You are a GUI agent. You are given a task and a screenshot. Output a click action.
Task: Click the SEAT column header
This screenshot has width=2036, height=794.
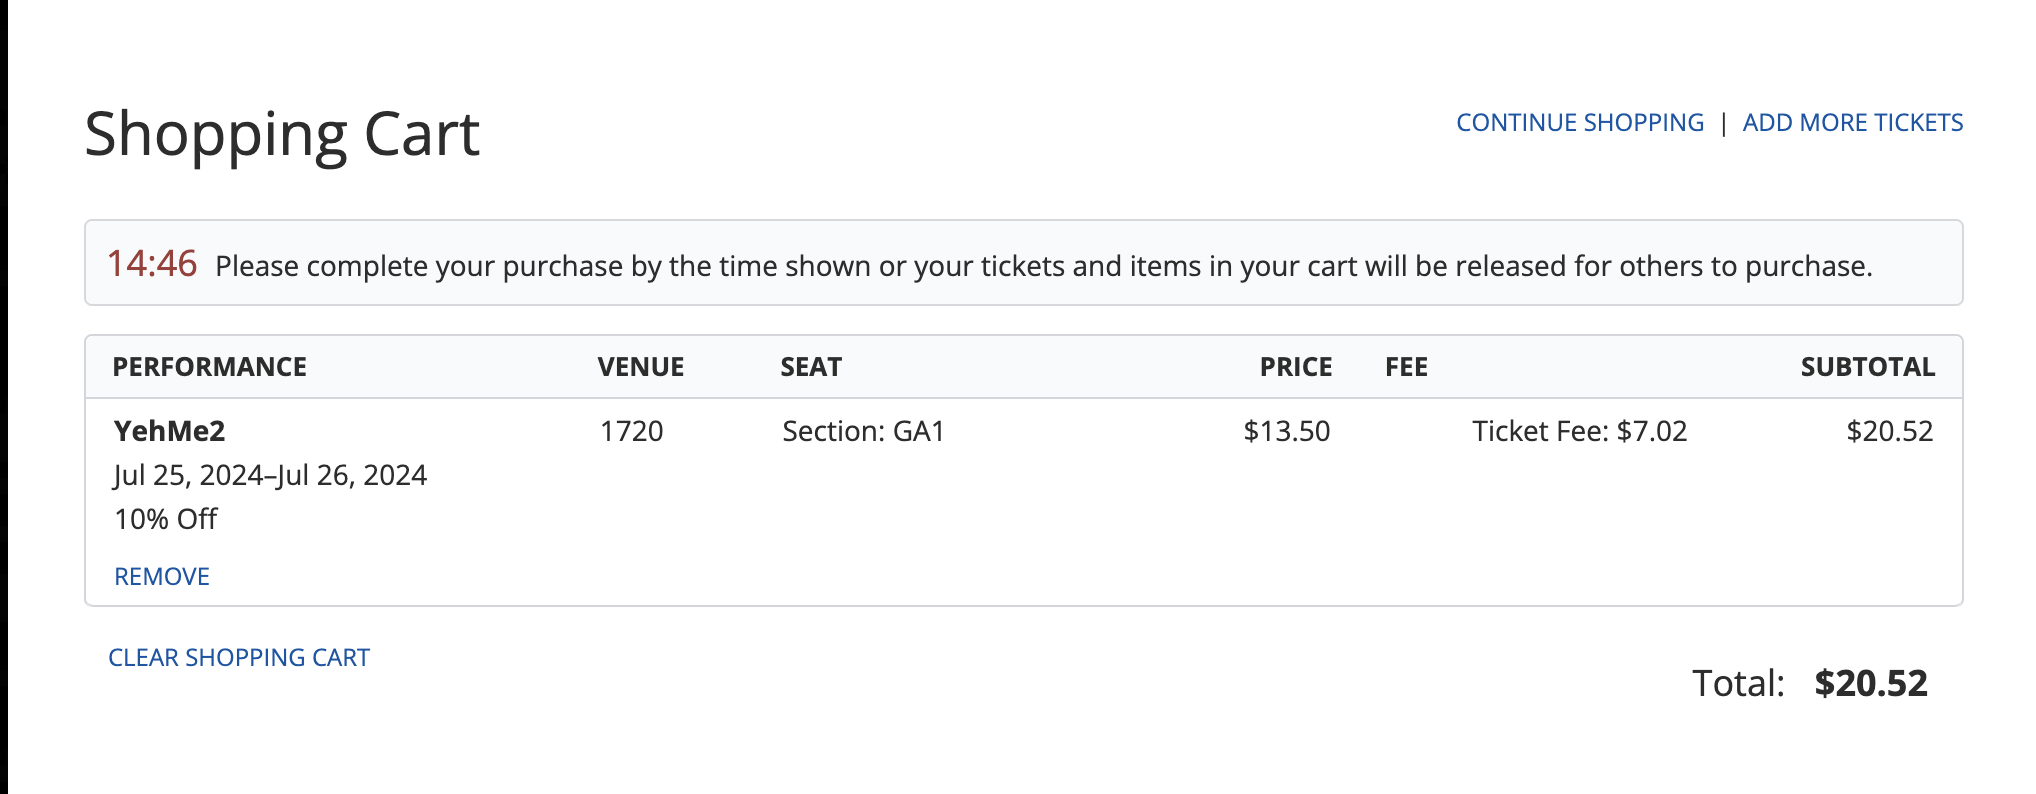click(811, 367)
